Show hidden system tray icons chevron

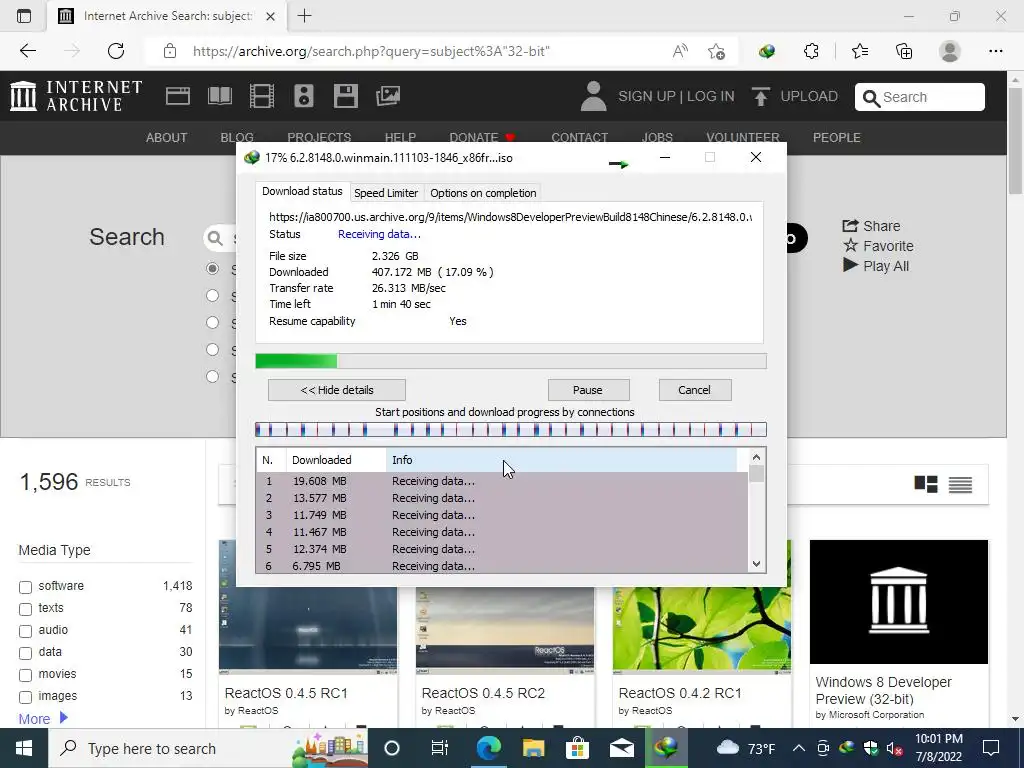point(798,748)
